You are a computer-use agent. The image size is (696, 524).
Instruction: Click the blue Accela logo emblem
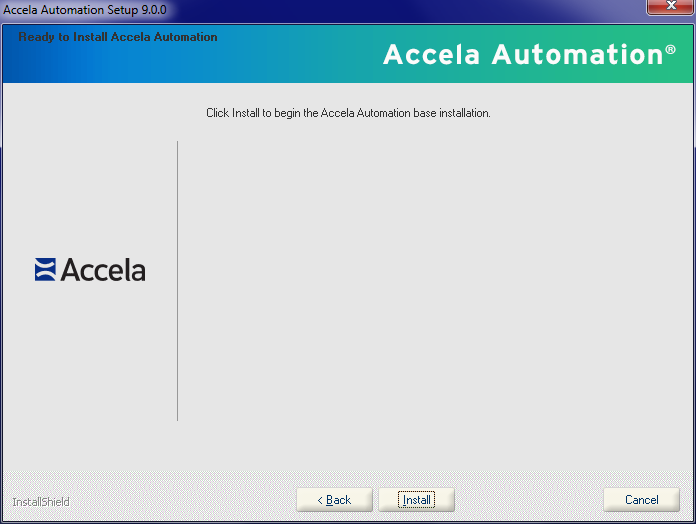45,270
